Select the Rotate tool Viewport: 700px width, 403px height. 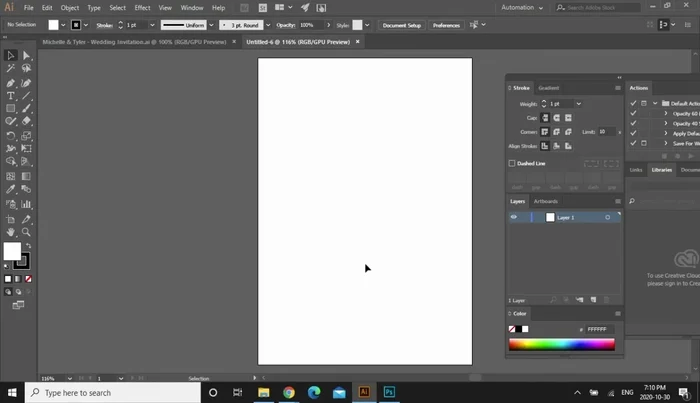[11, 135]
